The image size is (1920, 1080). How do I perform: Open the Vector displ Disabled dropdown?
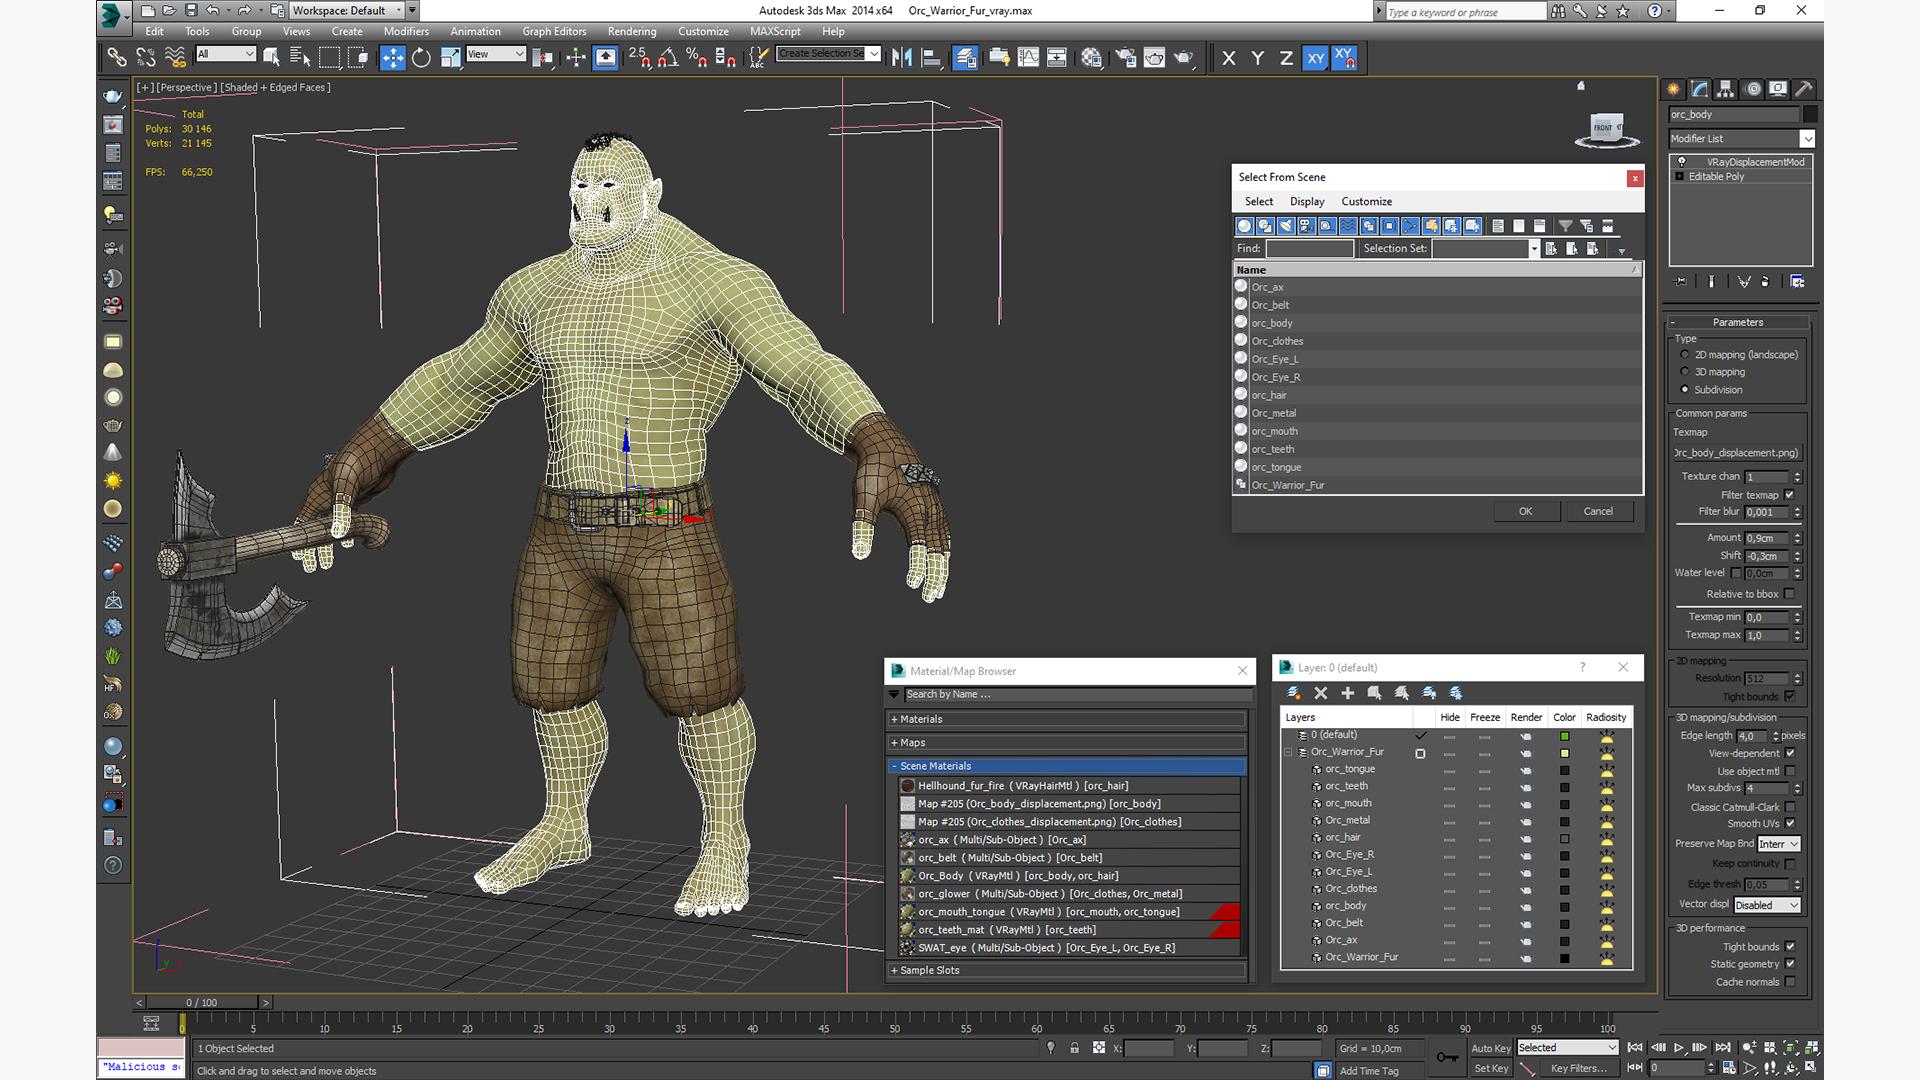(1767, 905)
